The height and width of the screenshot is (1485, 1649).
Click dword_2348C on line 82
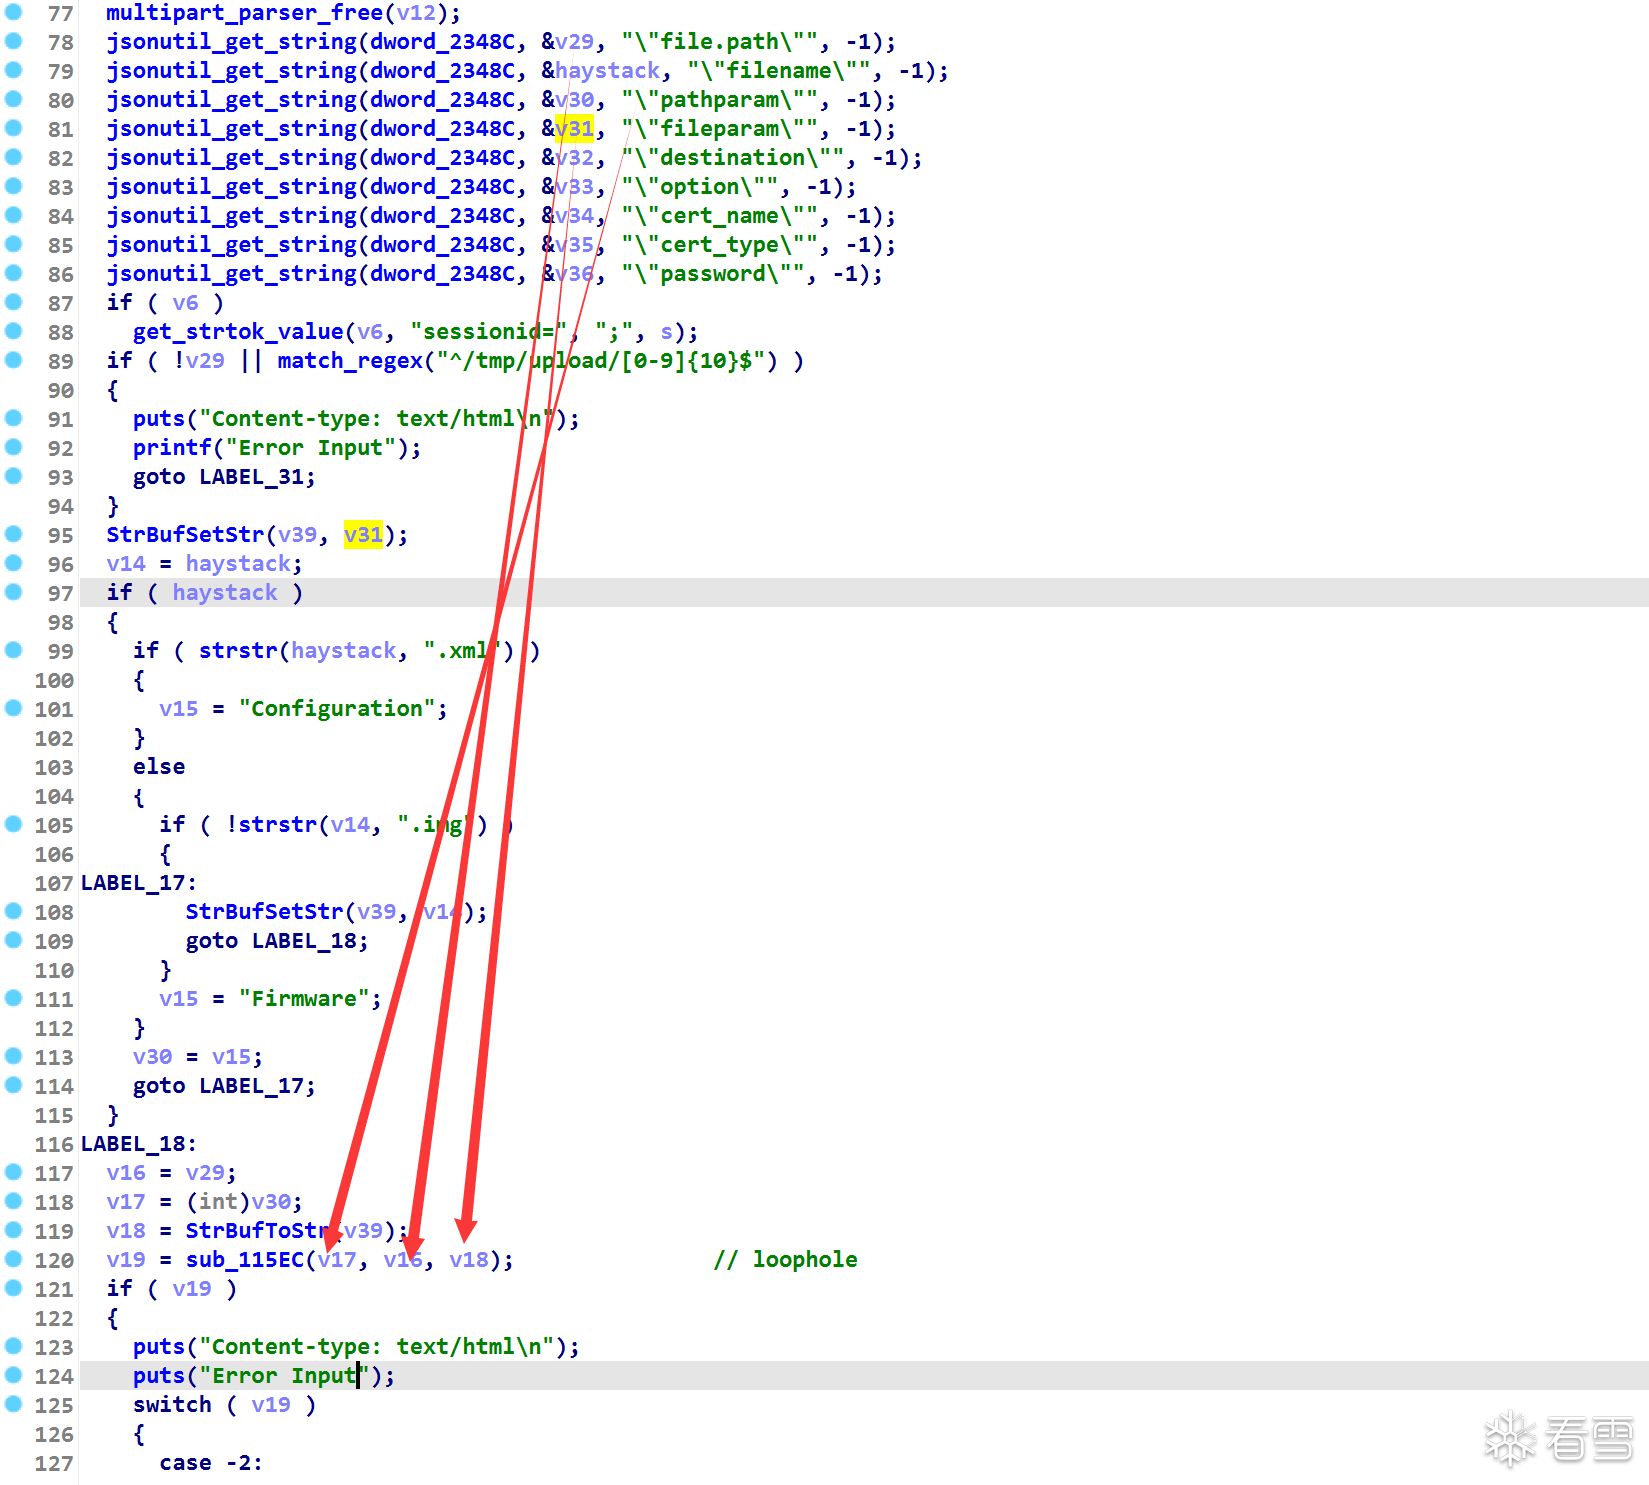coord(443,158)
